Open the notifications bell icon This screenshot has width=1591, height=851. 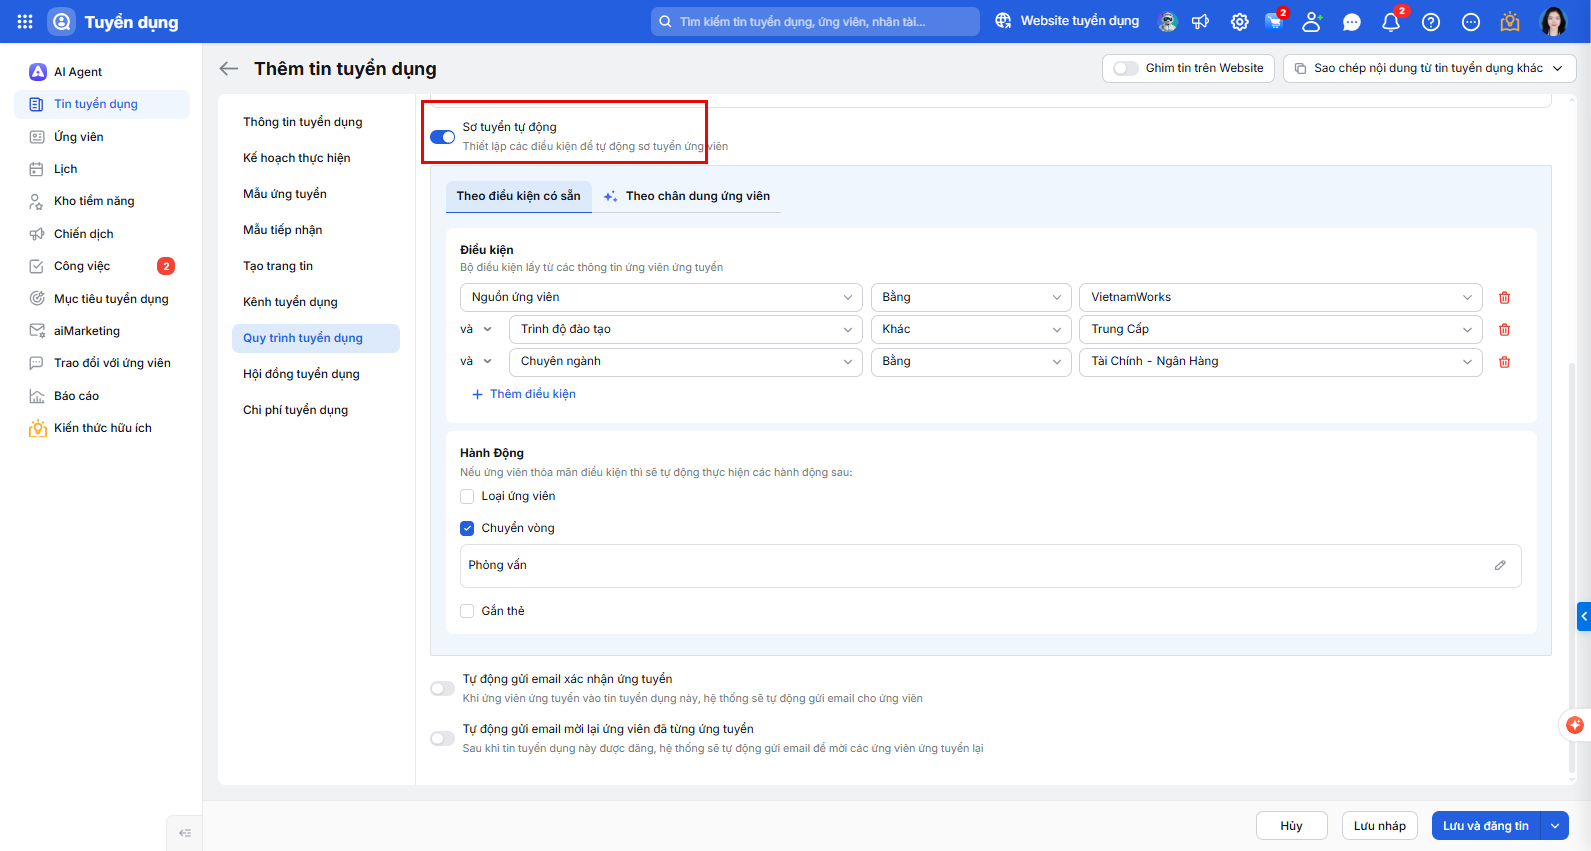point(1390,22)
